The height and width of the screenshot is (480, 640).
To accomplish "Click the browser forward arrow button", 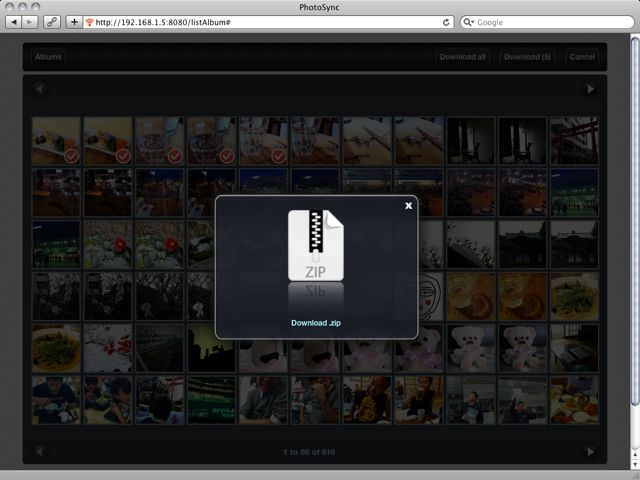I will [29, 22].
